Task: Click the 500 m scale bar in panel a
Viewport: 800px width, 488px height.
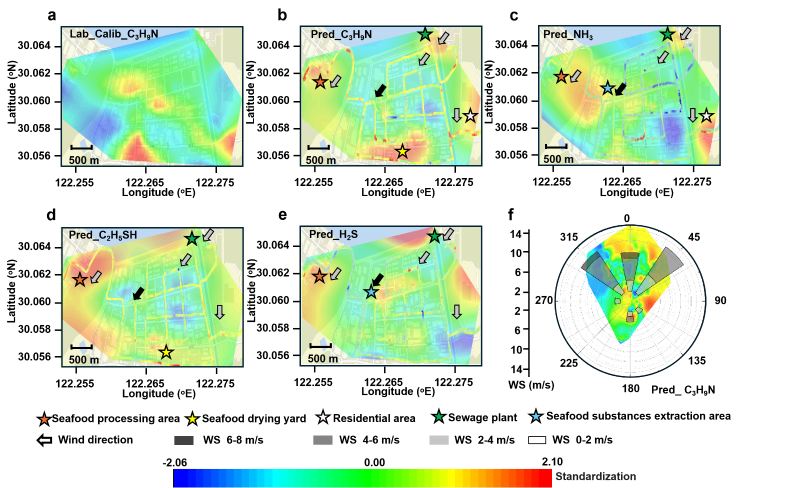Action: (82, 148)
